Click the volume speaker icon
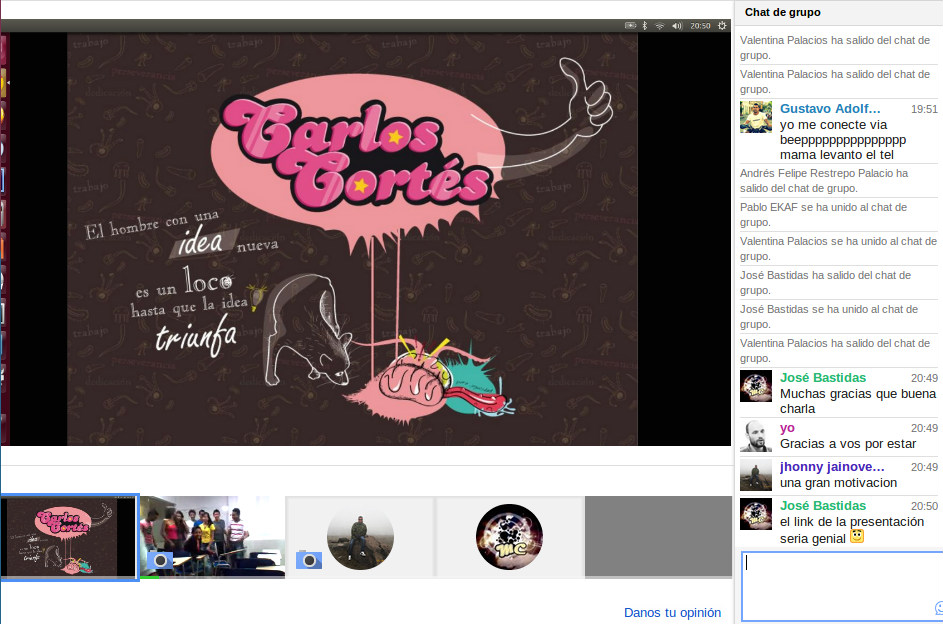Viewport: 943px width, 624px height. (x=677, y=26)
